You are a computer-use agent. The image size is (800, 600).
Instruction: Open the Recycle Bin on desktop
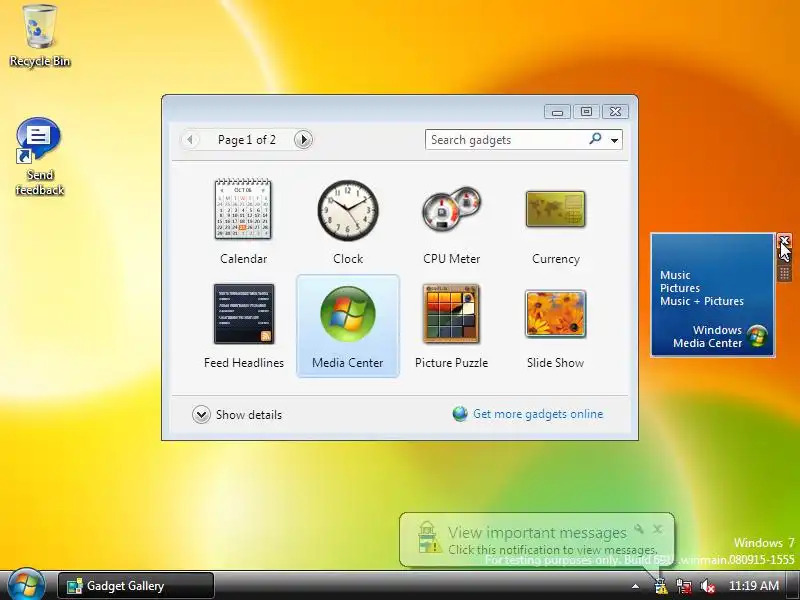[40, 36]
